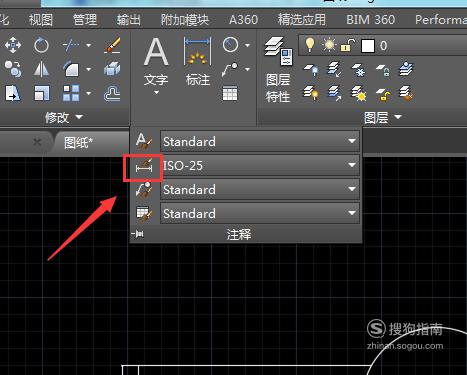Open the layer 0 selection dropdown
This screenshot has width=467, height=375.
[x=383, y=45]
